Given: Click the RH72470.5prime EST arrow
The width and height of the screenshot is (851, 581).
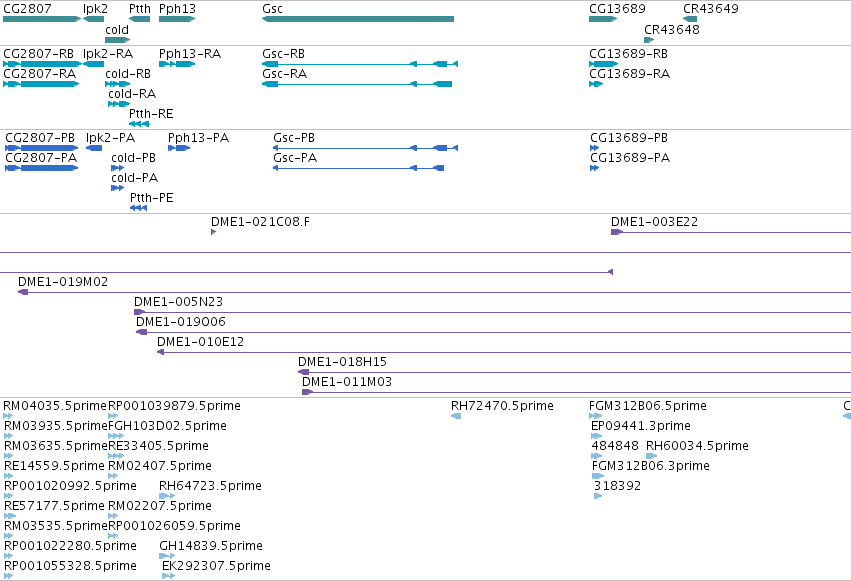Looking at the screenshot, I should pos(456,416).
